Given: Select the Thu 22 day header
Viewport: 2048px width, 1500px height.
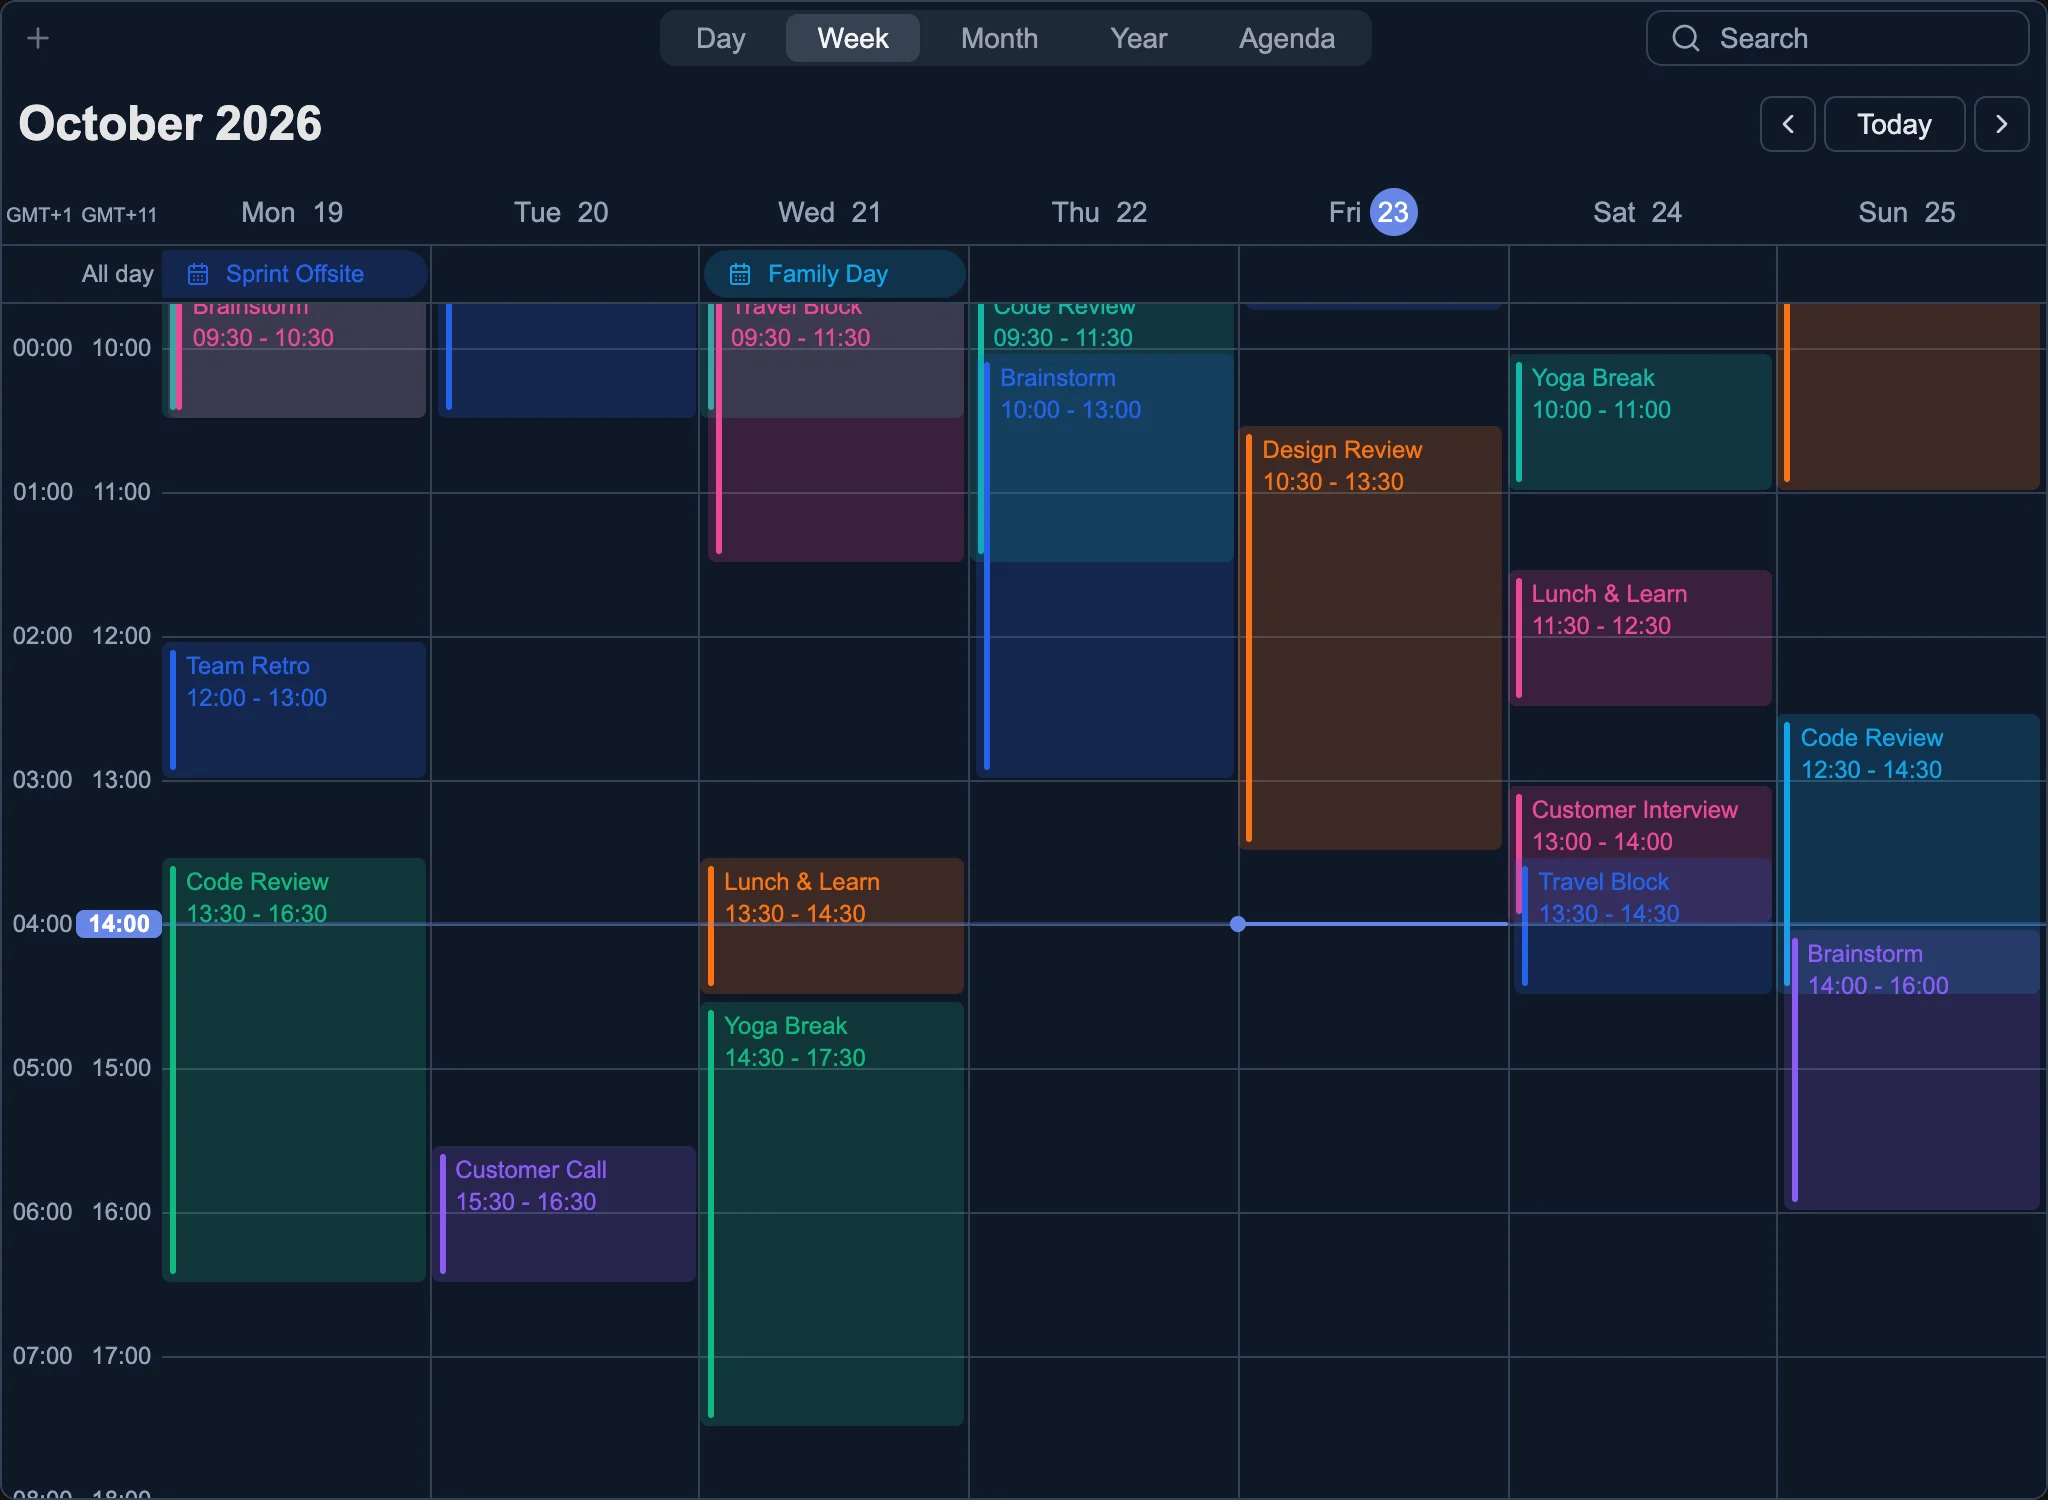Looking at the screenshot, I should tap(1099, 212).
